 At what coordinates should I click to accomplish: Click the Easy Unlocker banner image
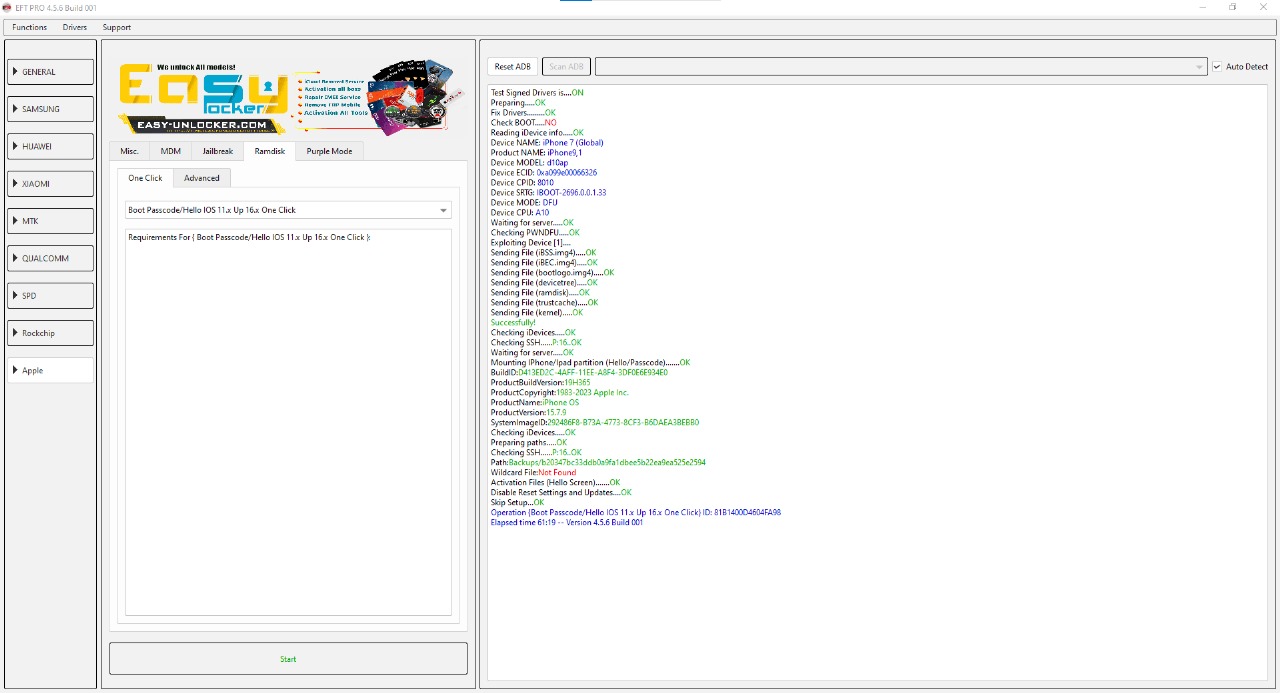tap(291, 97)
